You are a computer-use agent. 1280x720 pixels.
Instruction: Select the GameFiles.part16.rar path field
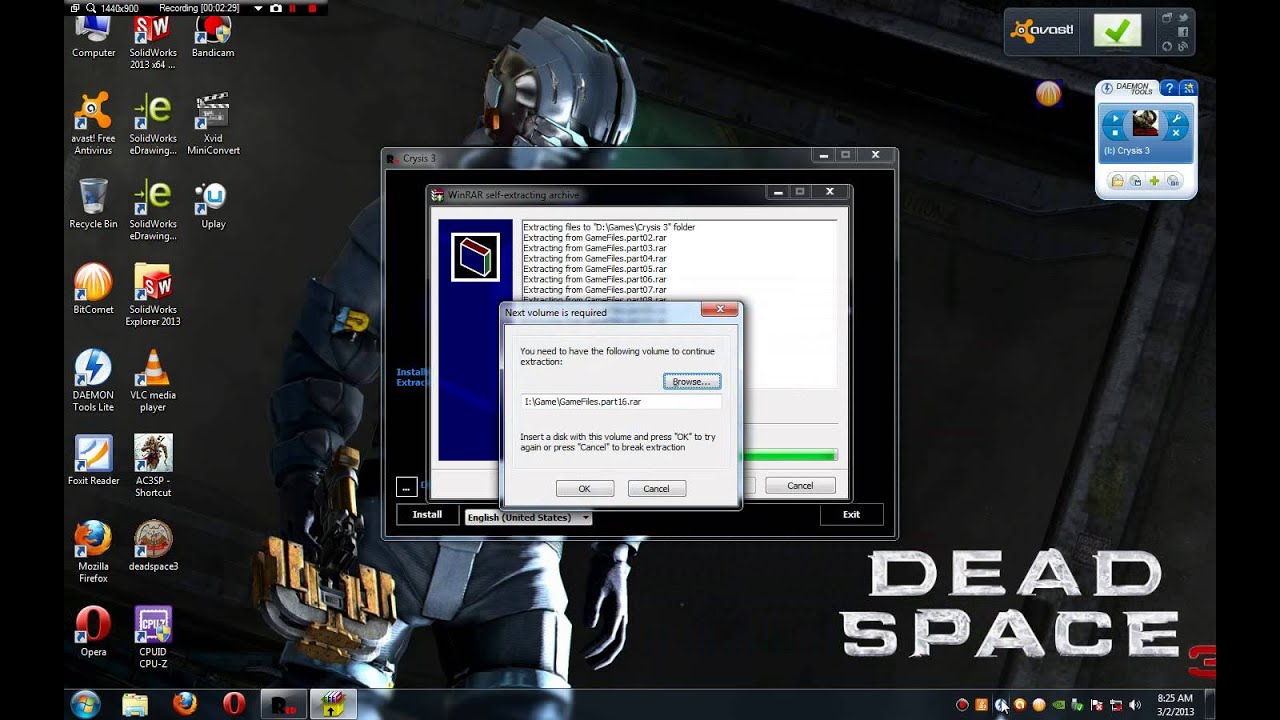pos(620,401)
